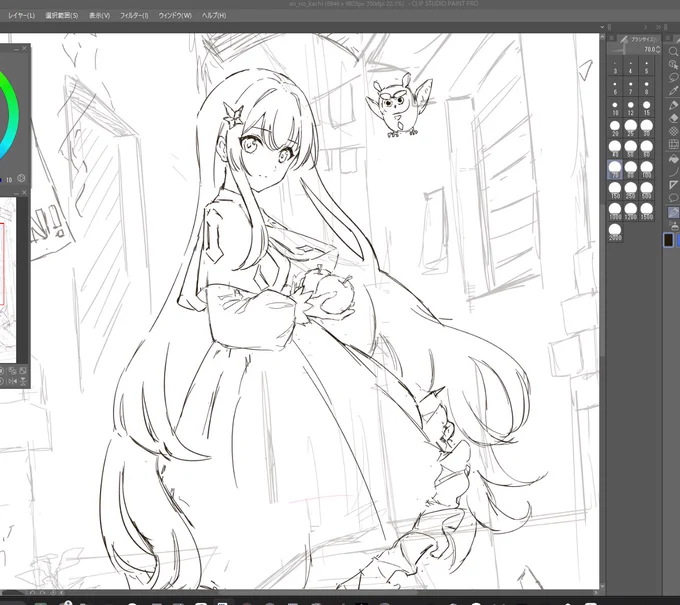Click the Navigator flip horizontal icon
The image size is (680, 605).
tap(13, 381)
